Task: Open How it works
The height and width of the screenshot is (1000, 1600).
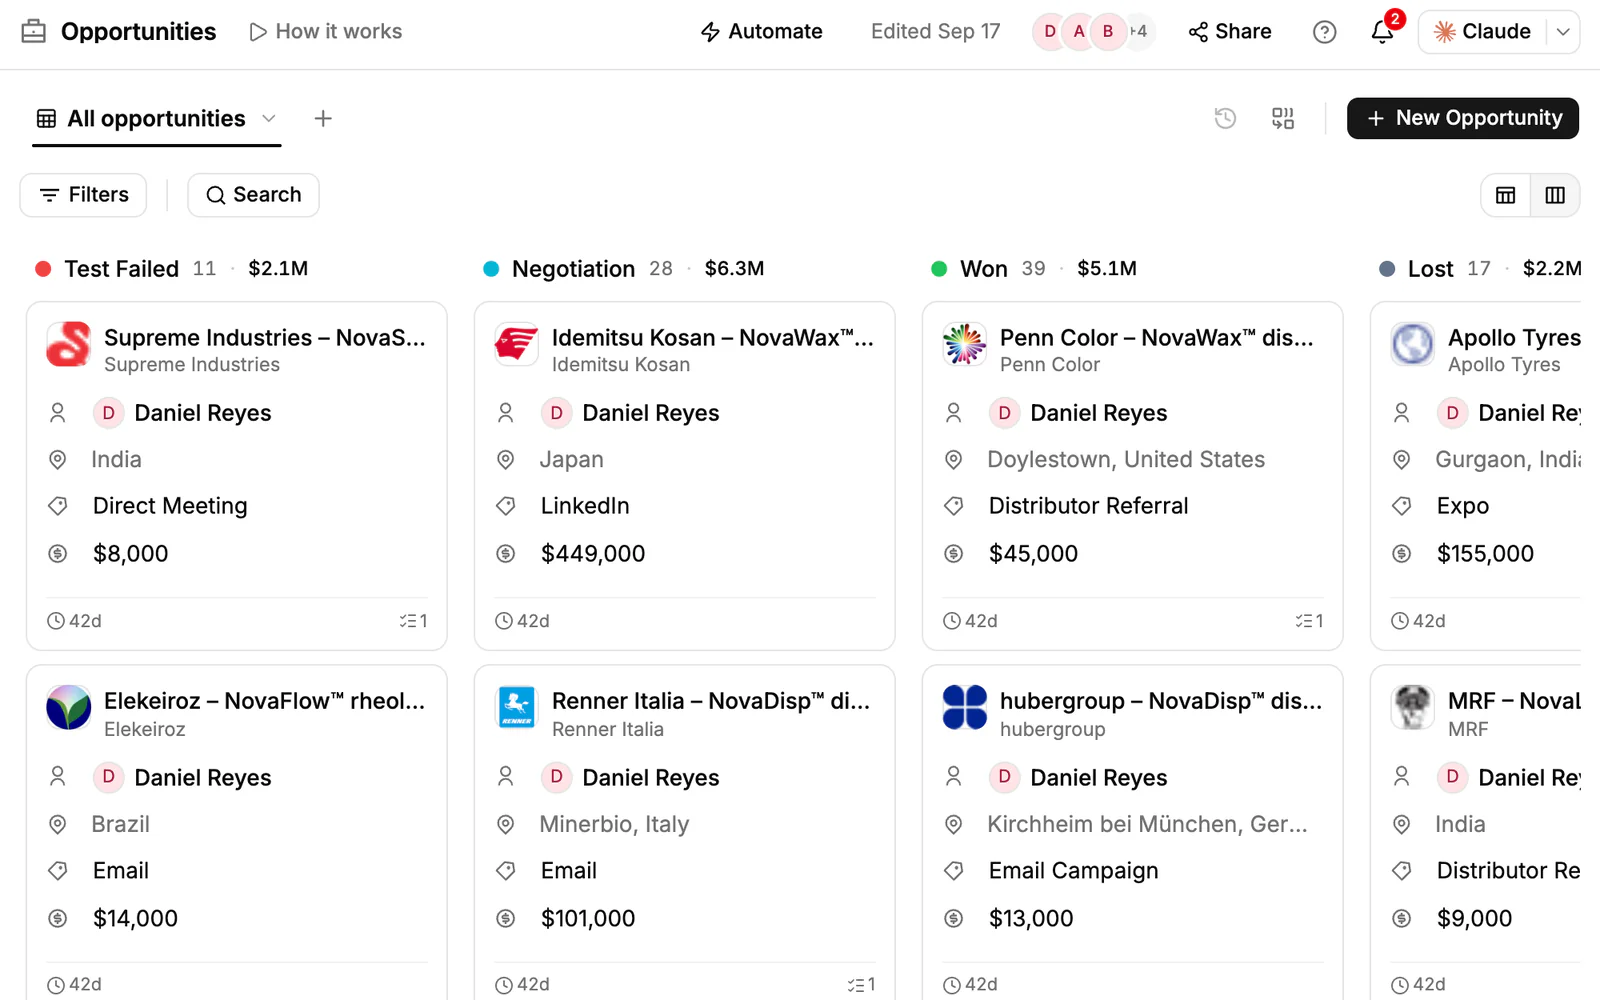Action: (x=326, y=32)
